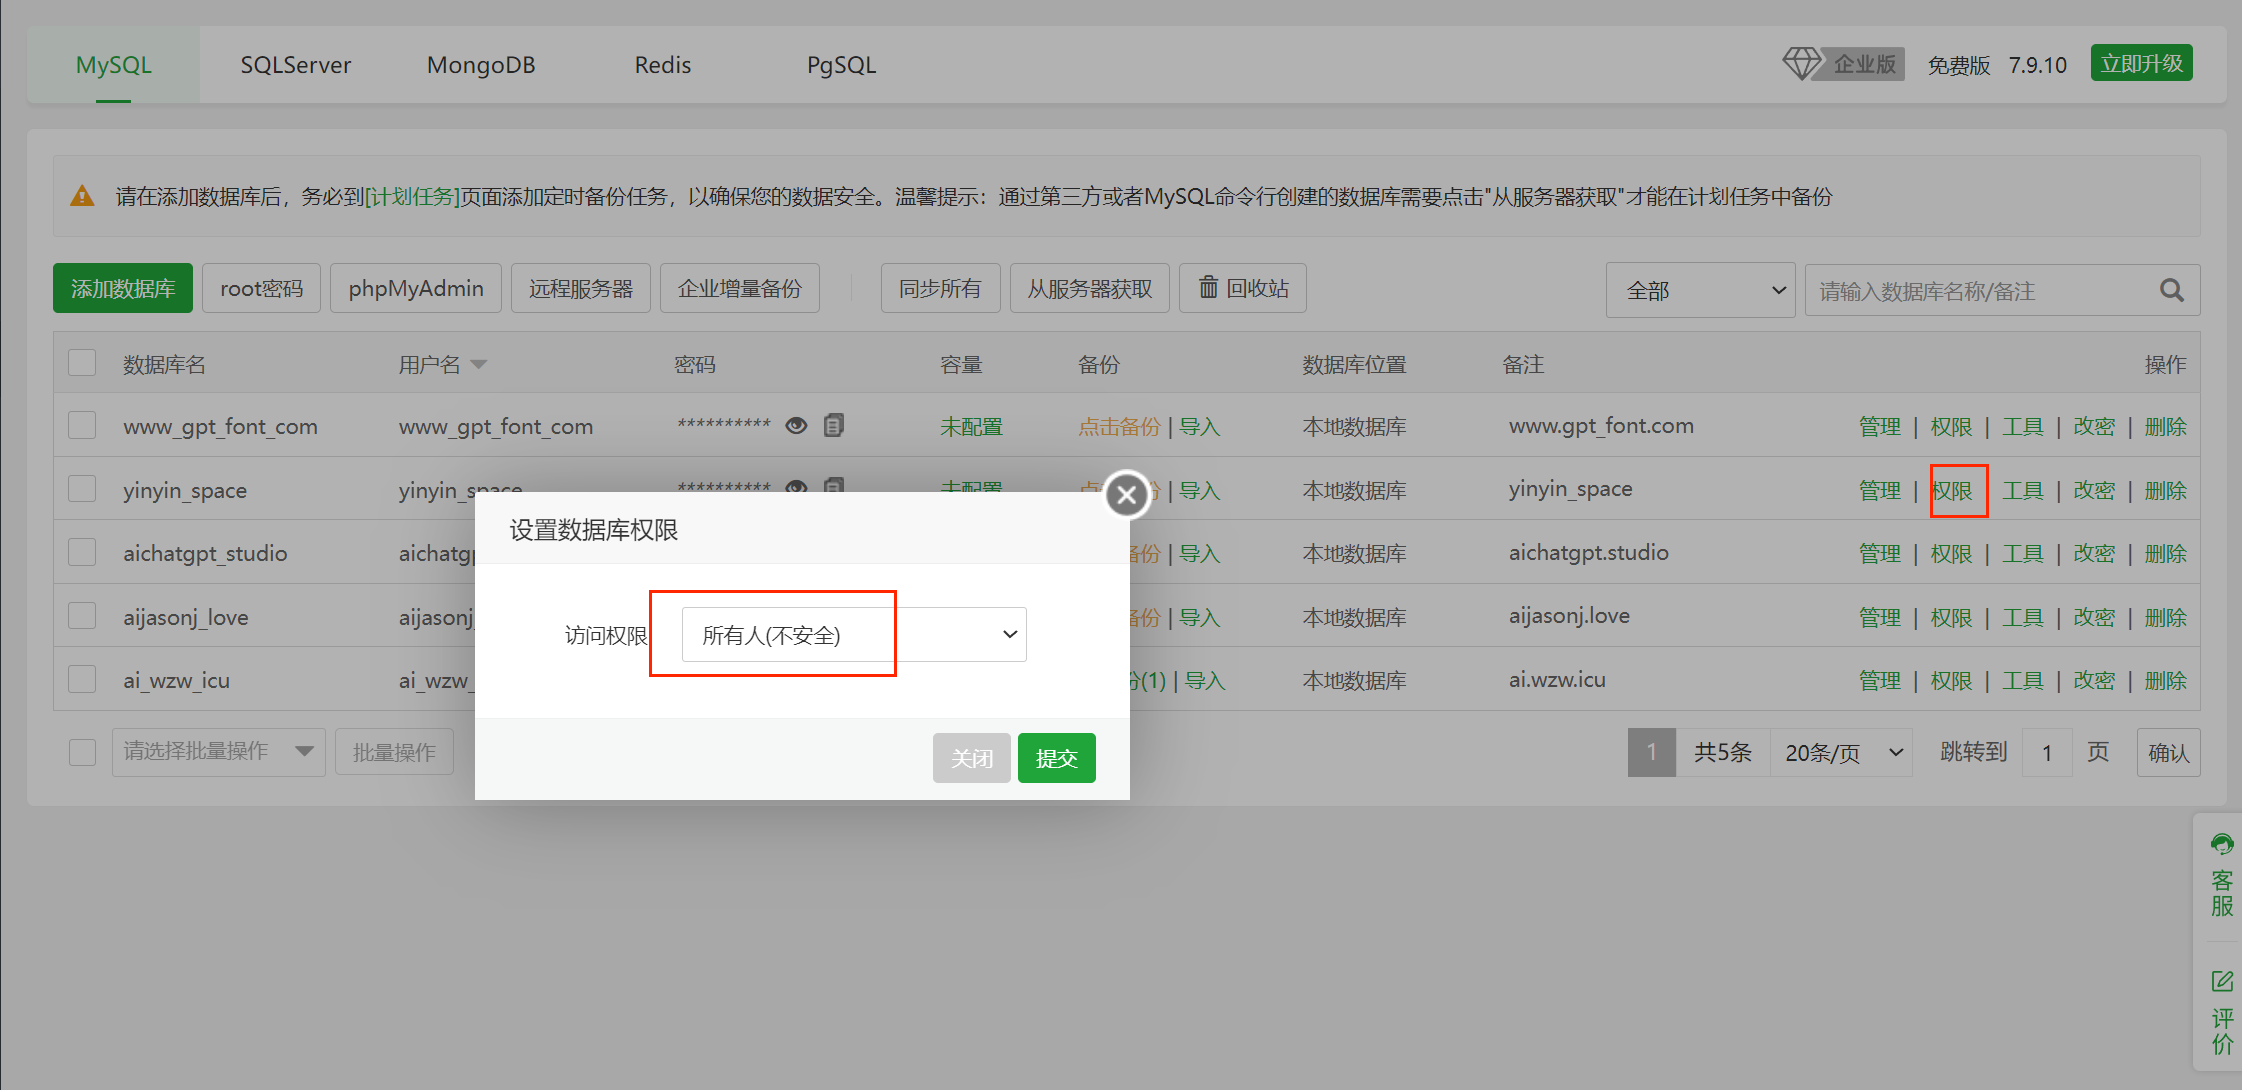2242x1090 pixels.
Task: Click the enterprise edition diamond icon
Action: [x=1802, y=64]
